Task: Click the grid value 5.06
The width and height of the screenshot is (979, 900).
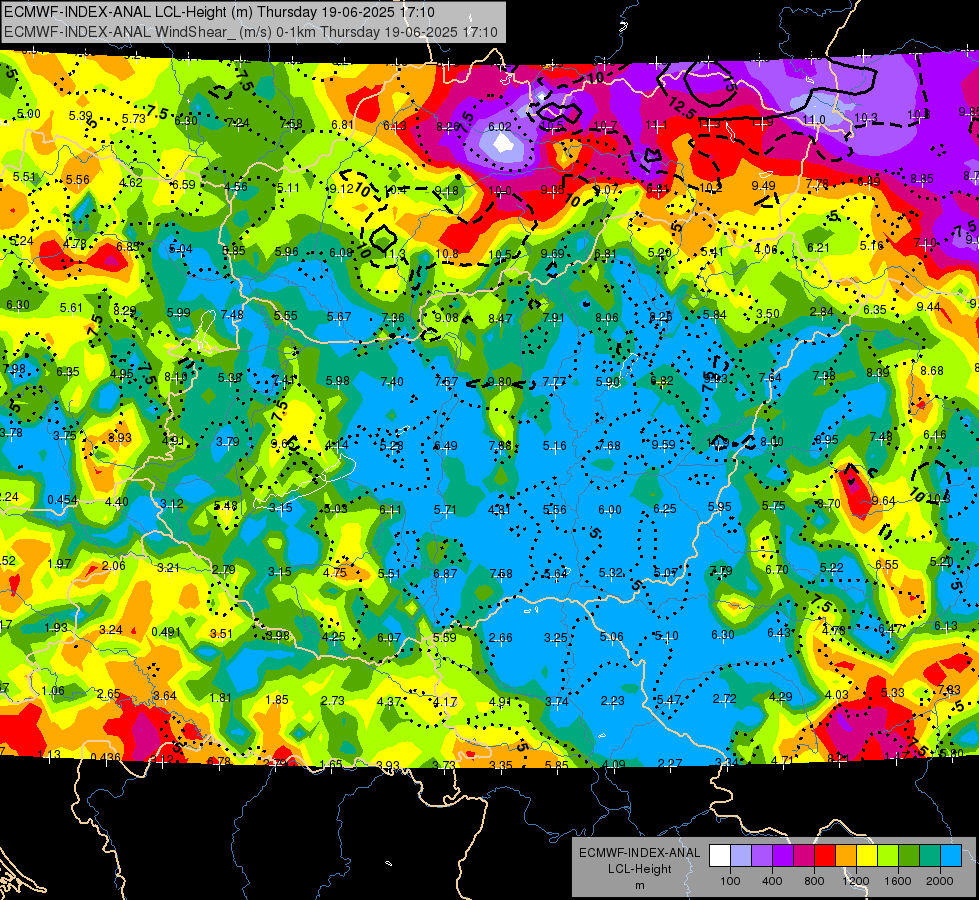Action: click(x=611, y=636)
